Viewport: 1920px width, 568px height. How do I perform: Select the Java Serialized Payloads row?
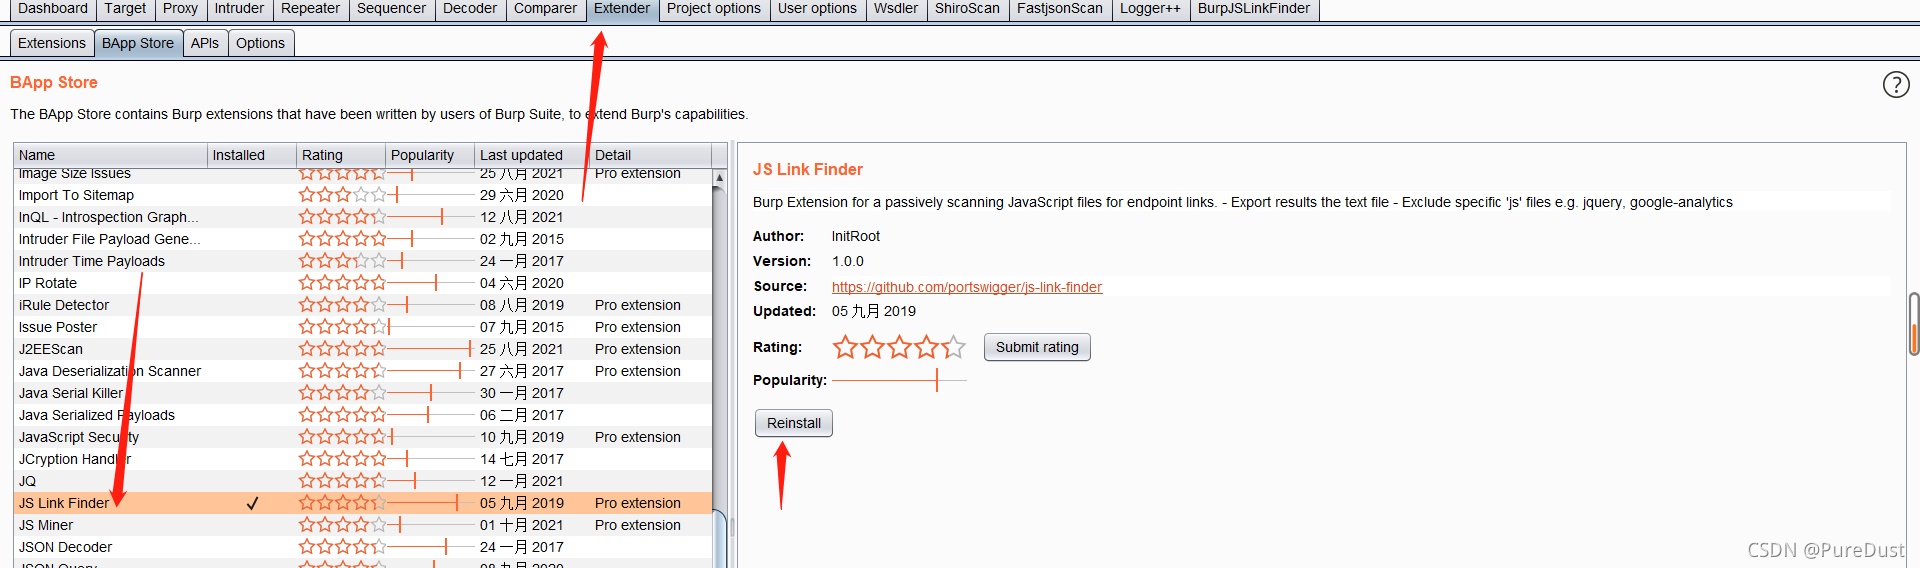[x=363, y=415]
